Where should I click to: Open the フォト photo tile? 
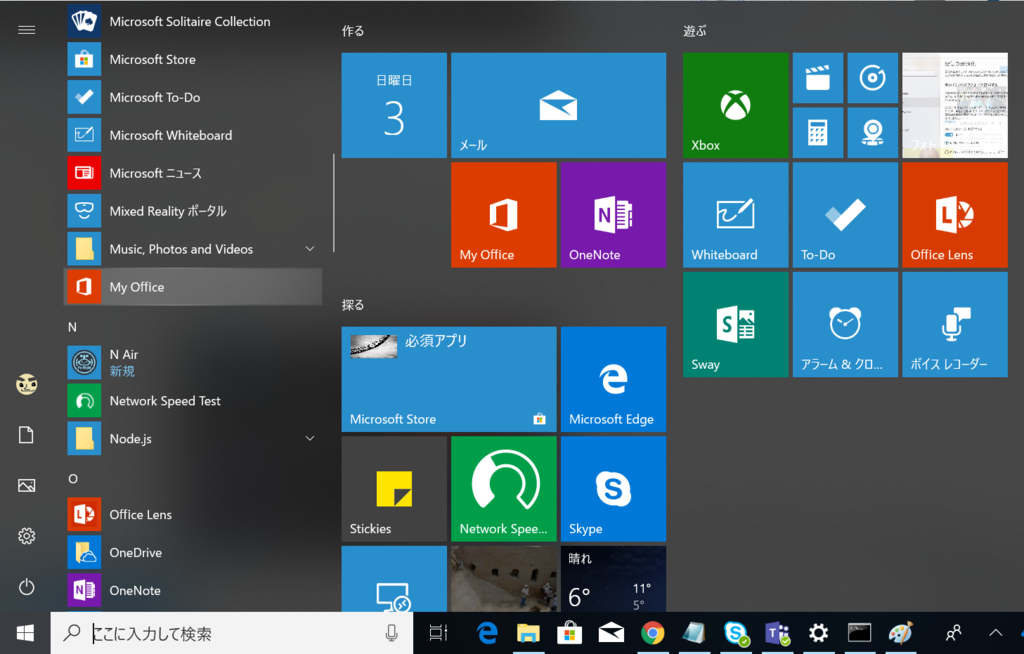coord(955,105)
